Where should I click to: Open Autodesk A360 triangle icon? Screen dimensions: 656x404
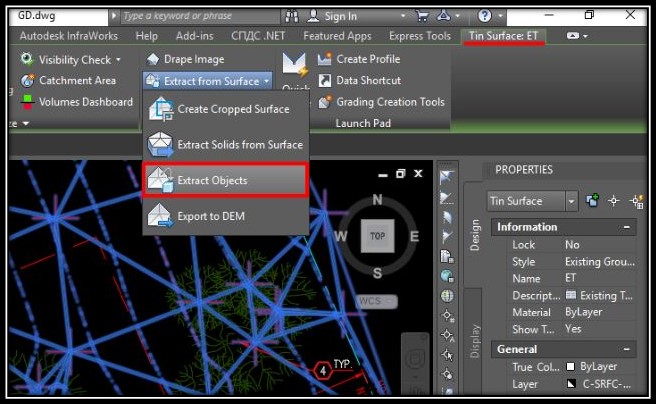pyautogui.click(x=443, y=16)
